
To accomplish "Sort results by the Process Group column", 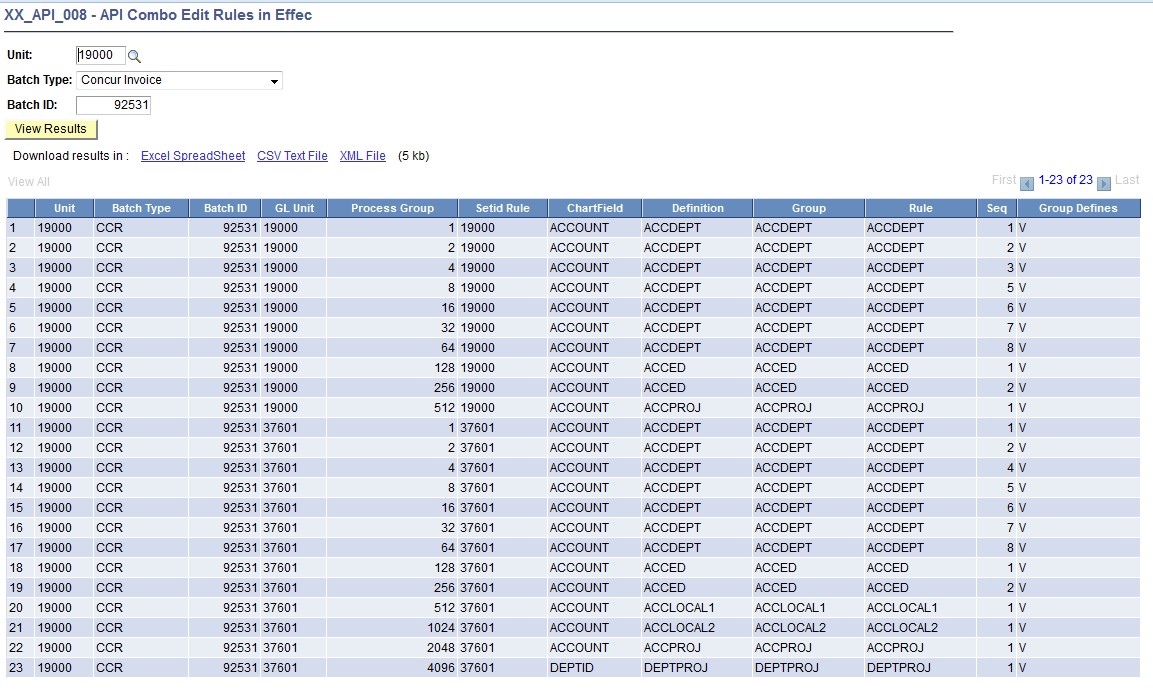I will 392,207.
